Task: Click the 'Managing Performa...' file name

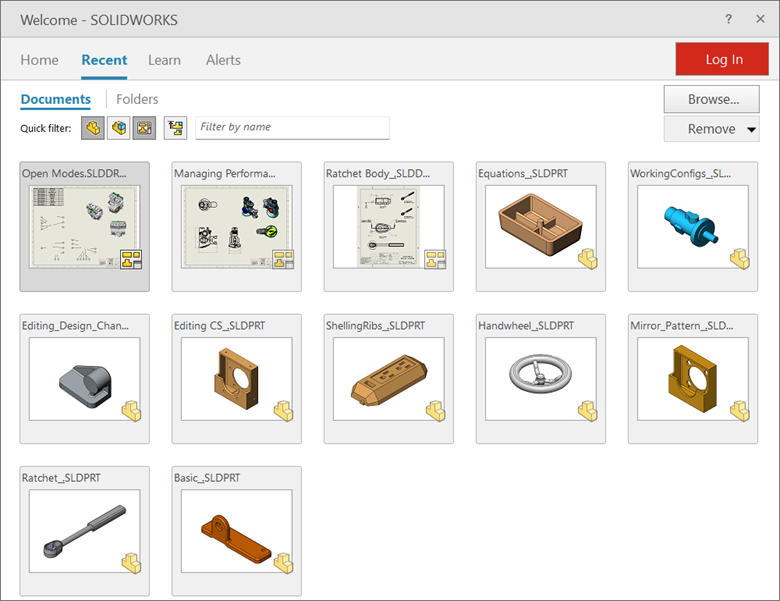Action: click(224, 174)
